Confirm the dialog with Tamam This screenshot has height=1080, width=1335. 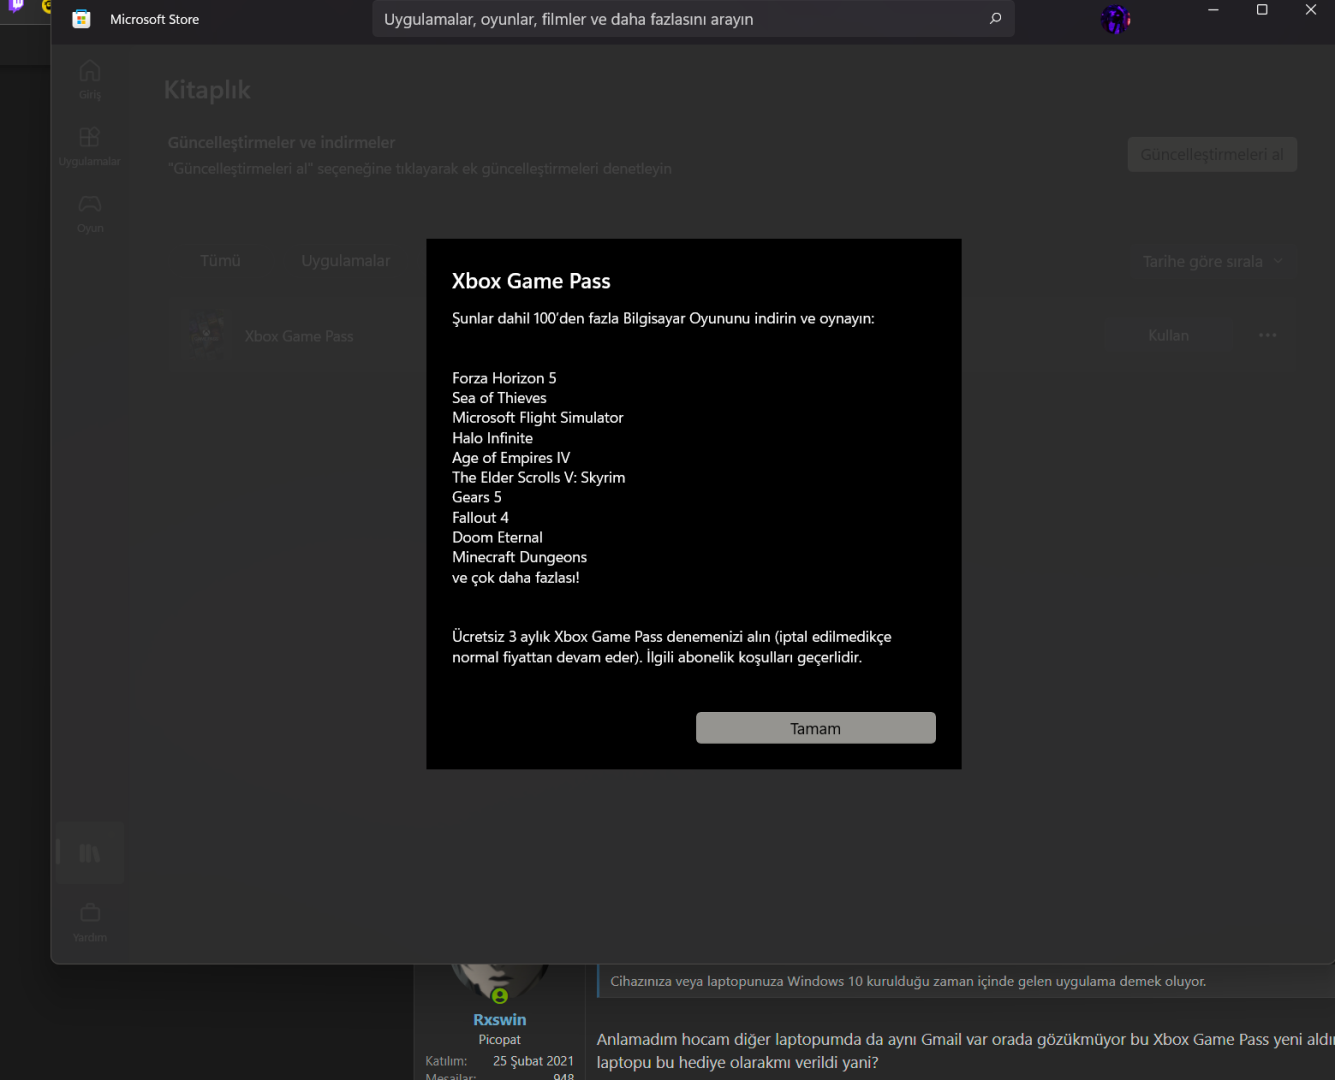(816, 728)
